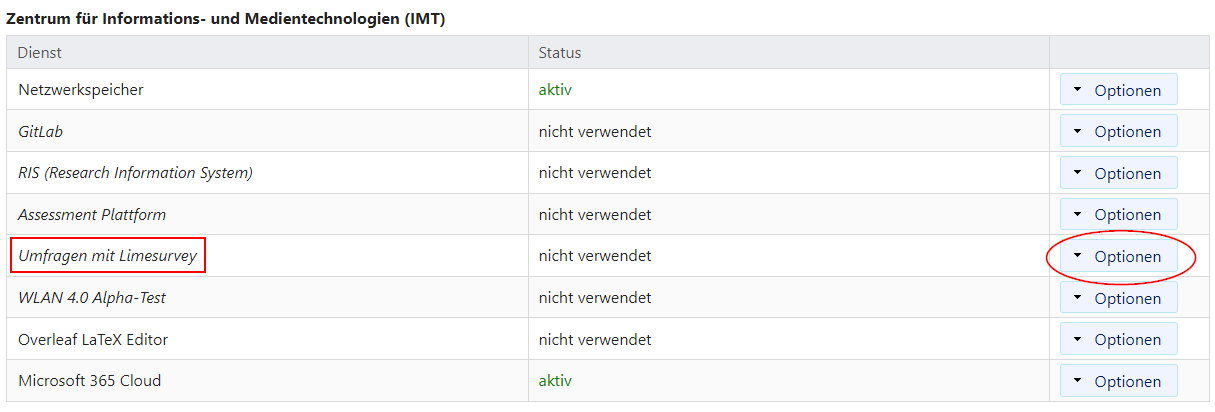This screenshot has height=412, width=1215.
Task: Expand Optionen for RIS Research Information System
Action: tap(1118, 173)
